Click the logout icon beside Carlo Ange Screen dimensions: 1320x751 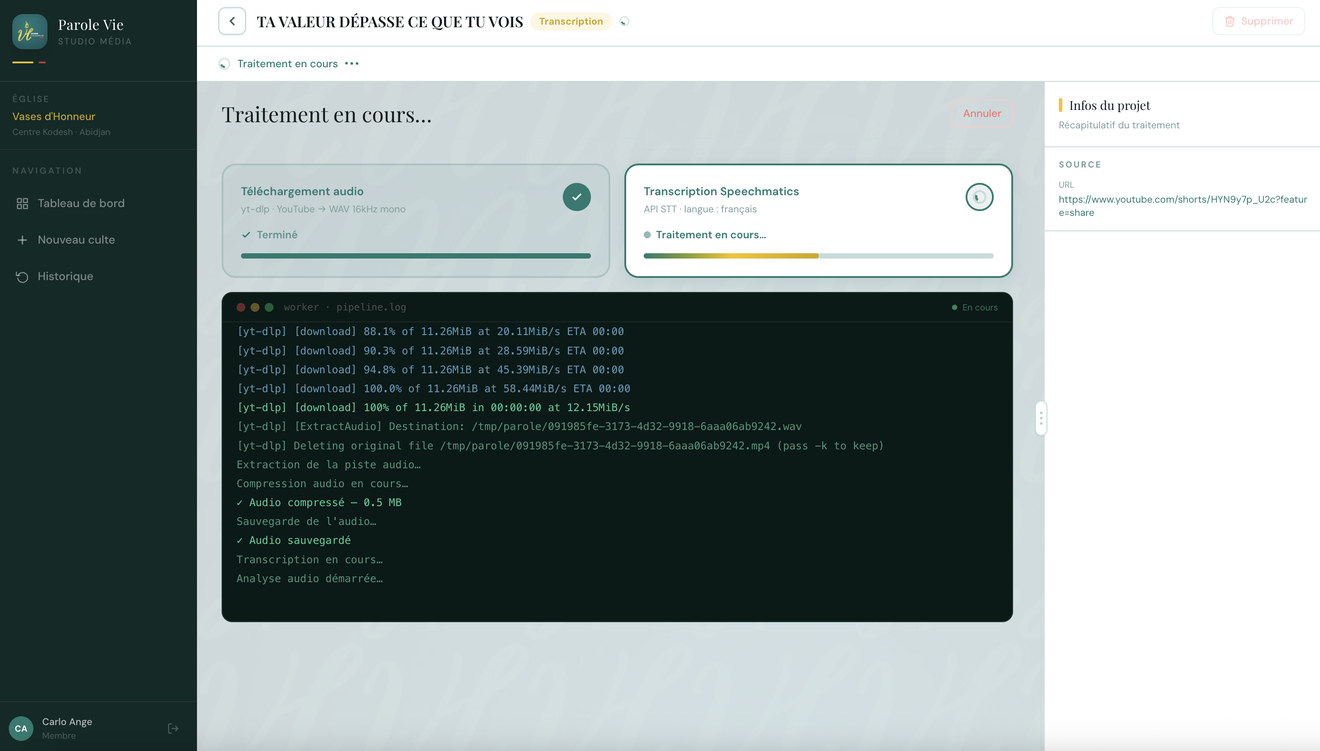click(173, 729)
